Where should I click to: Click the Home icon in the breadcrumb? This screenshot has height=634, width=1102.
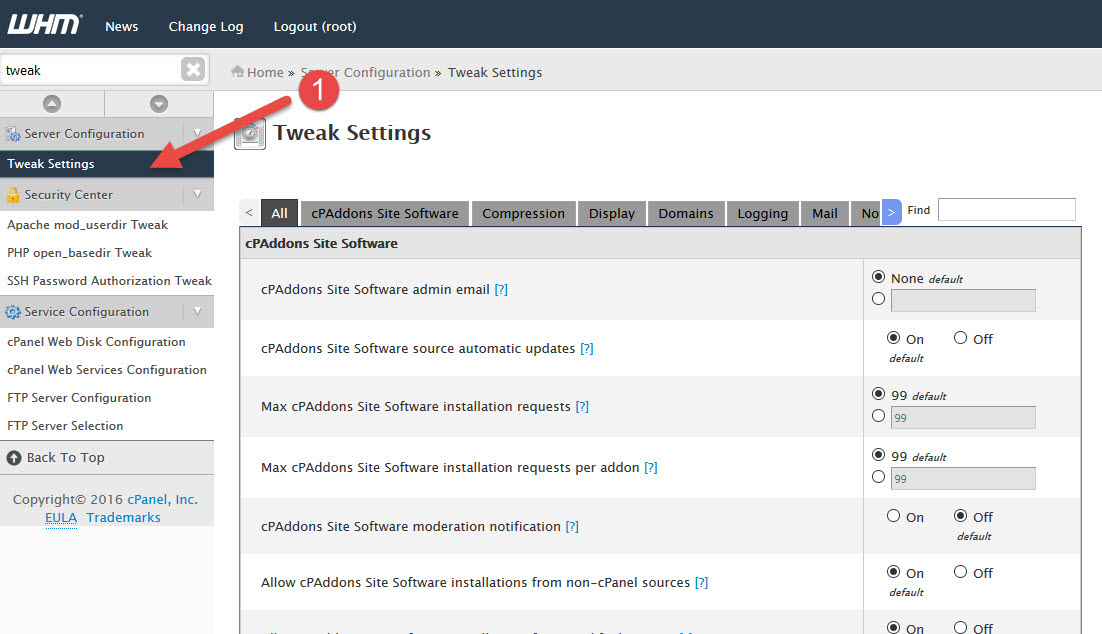[x=235, y=72]
